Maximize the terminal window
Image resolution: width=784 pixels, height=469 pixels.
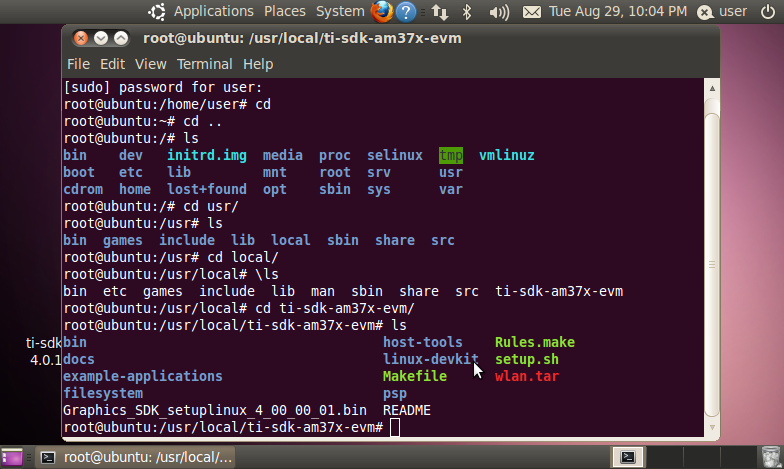click(120, 38)
